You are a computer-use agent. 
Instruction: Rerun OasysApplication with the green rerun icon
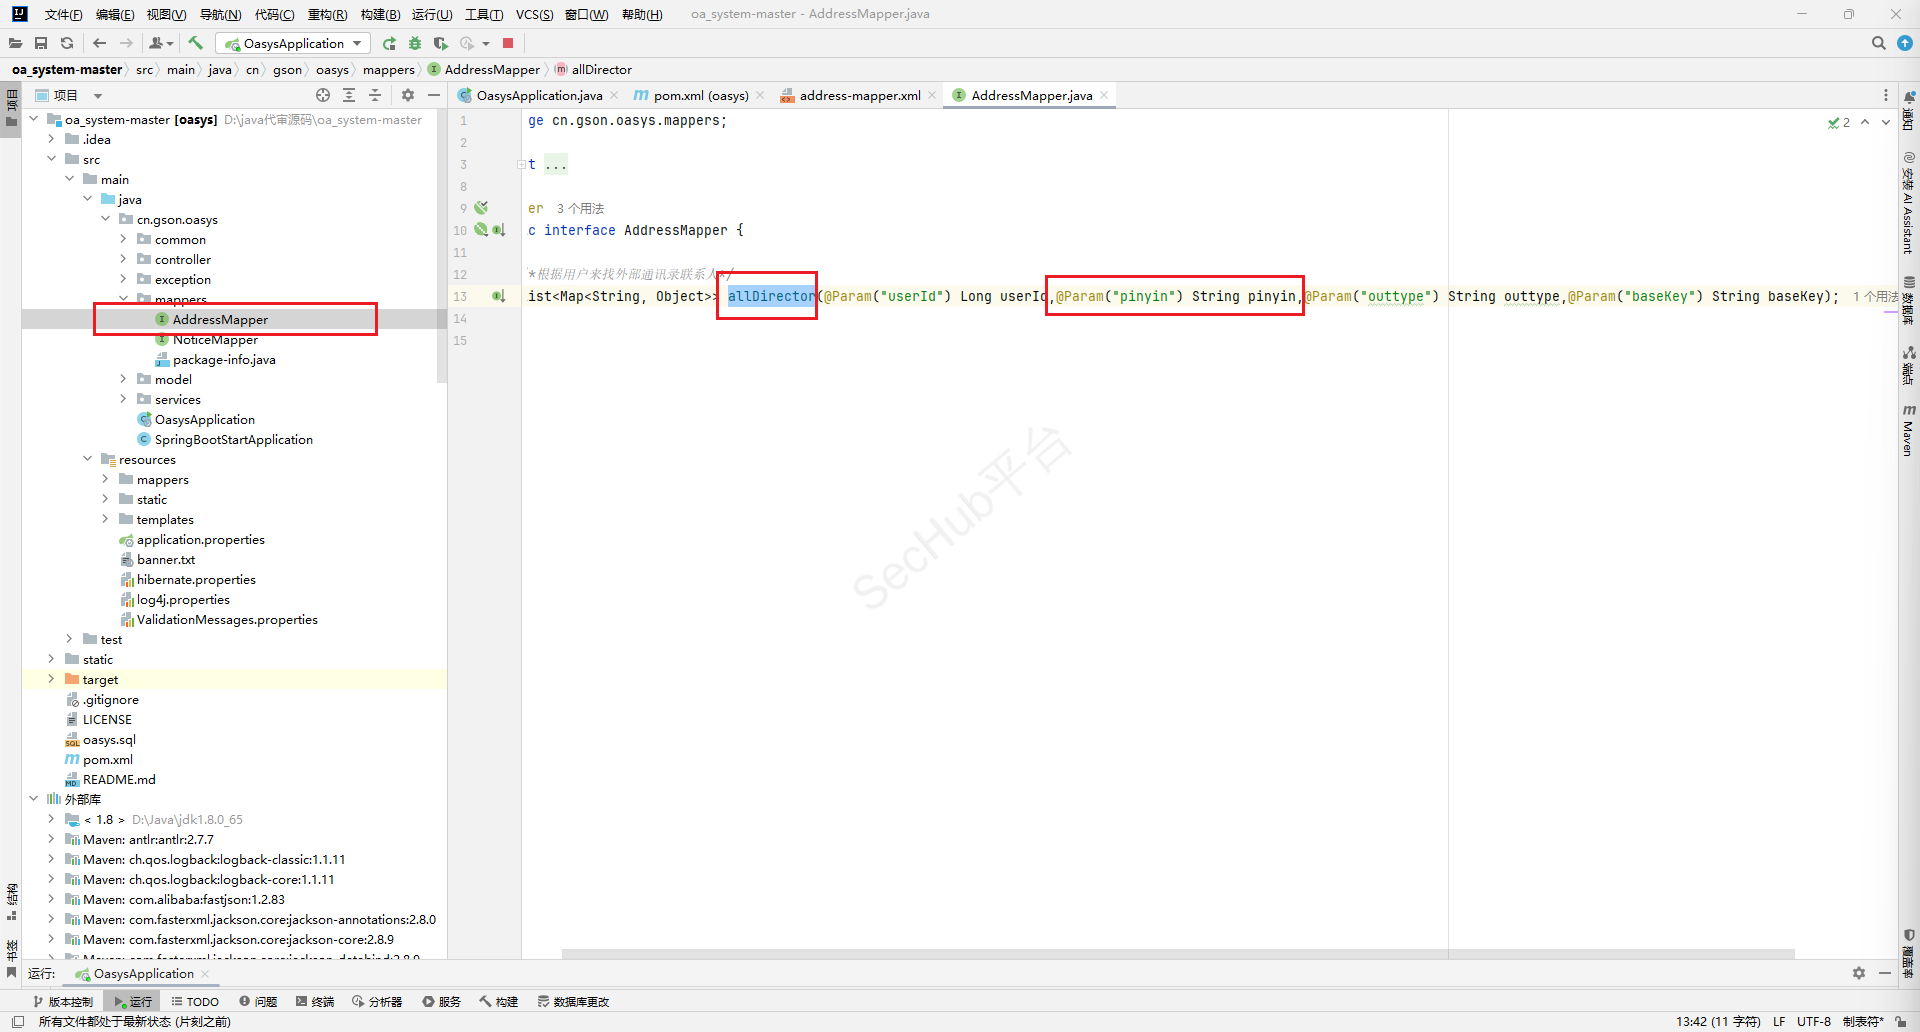pyautogui.click(x=389, y=43)
